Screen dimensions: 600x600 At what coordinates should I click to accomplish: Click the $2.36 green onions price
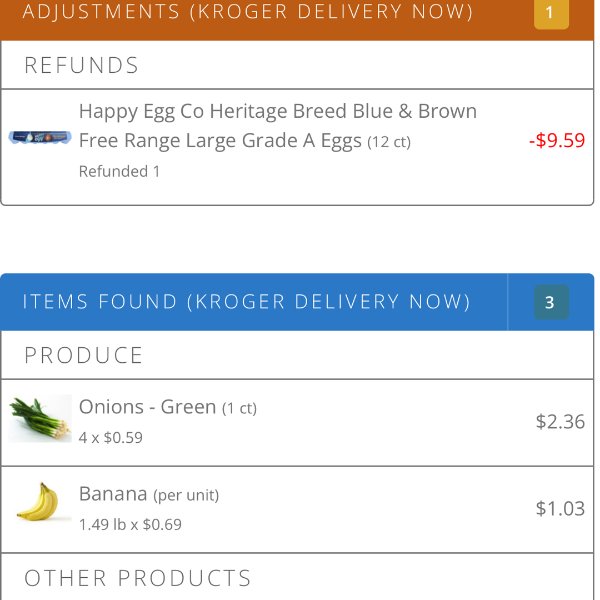click(x=560, y=421)
